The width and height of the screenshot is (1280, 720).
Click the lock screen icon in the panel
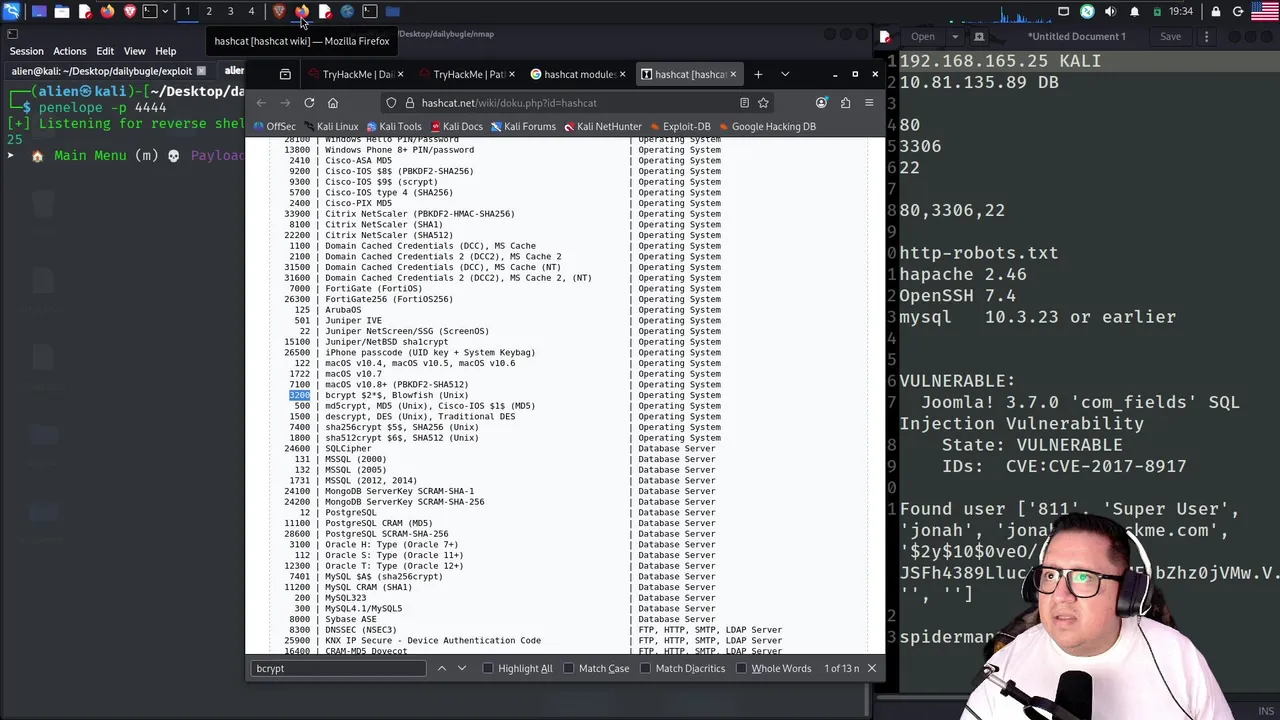[x=1215, y=11]
